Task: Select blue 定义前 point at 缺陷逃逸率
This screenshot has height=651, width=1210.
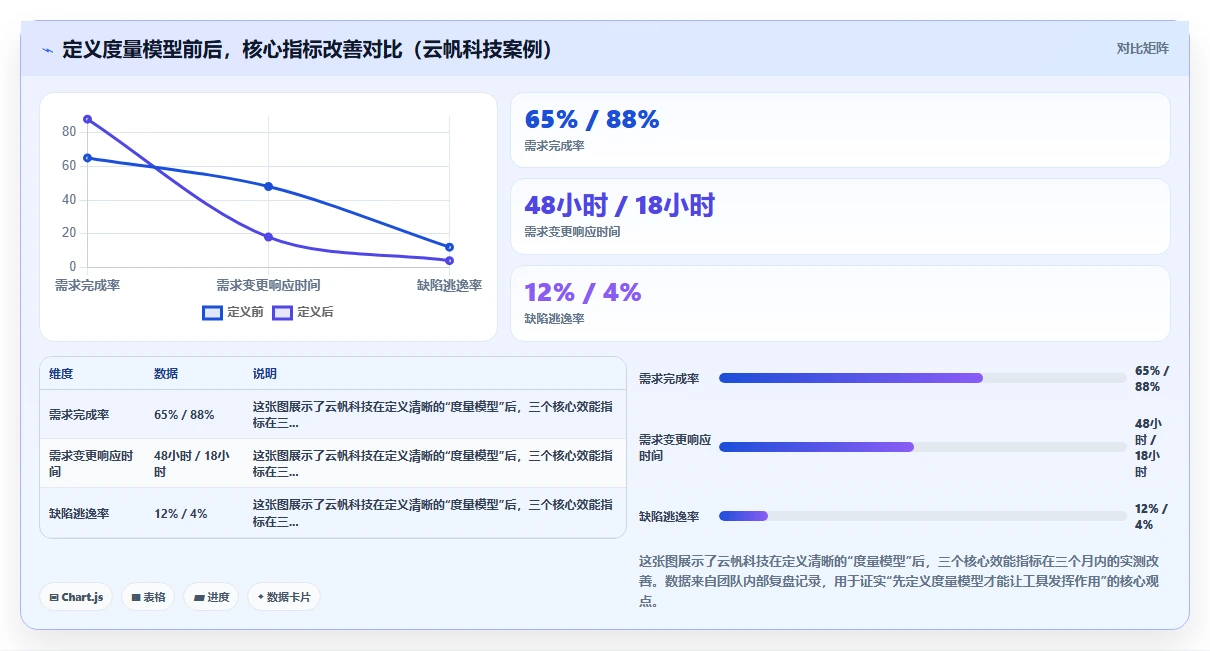Action: 449,247
